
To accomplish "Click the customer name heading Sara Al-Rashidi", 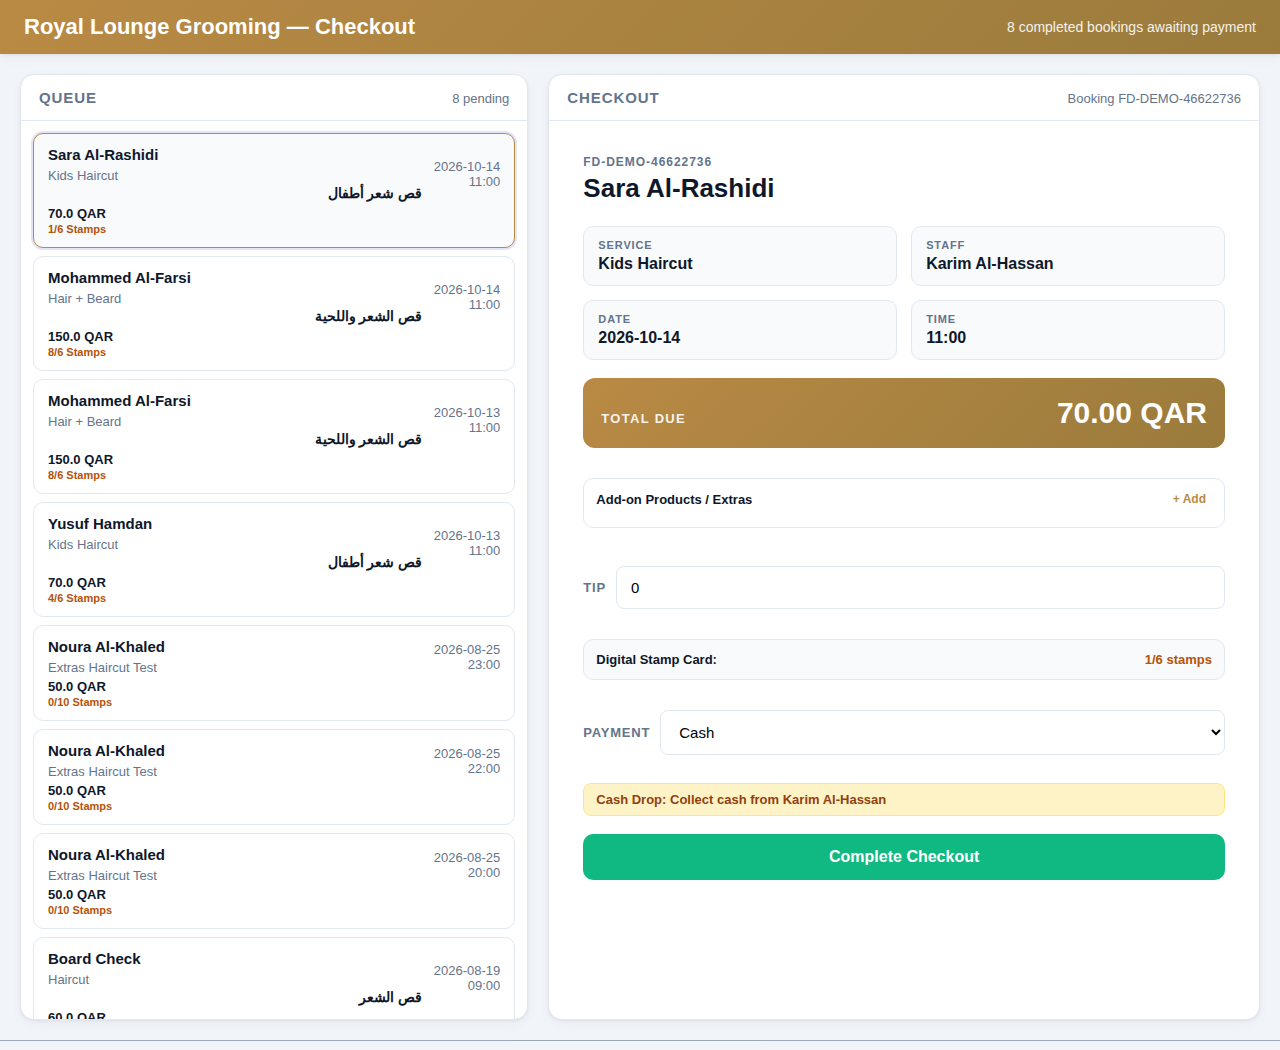I will tap(679, 188).
